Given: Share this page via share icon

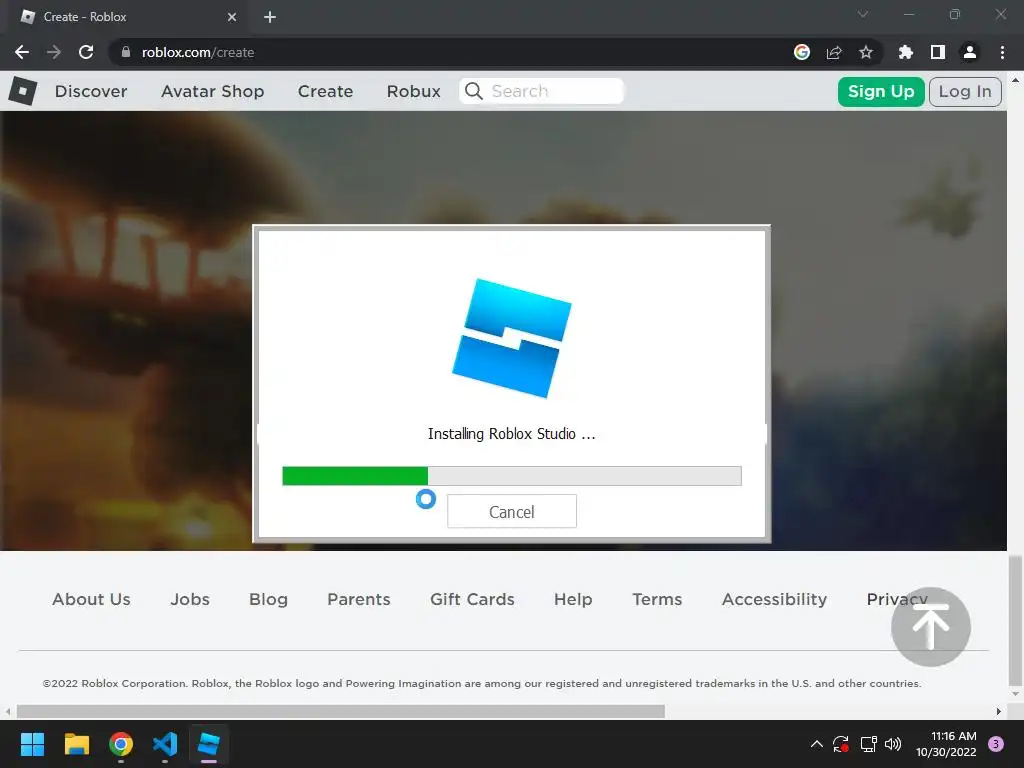Looking at the screenshot, I should pyautogui.click(x=834, y=52).
